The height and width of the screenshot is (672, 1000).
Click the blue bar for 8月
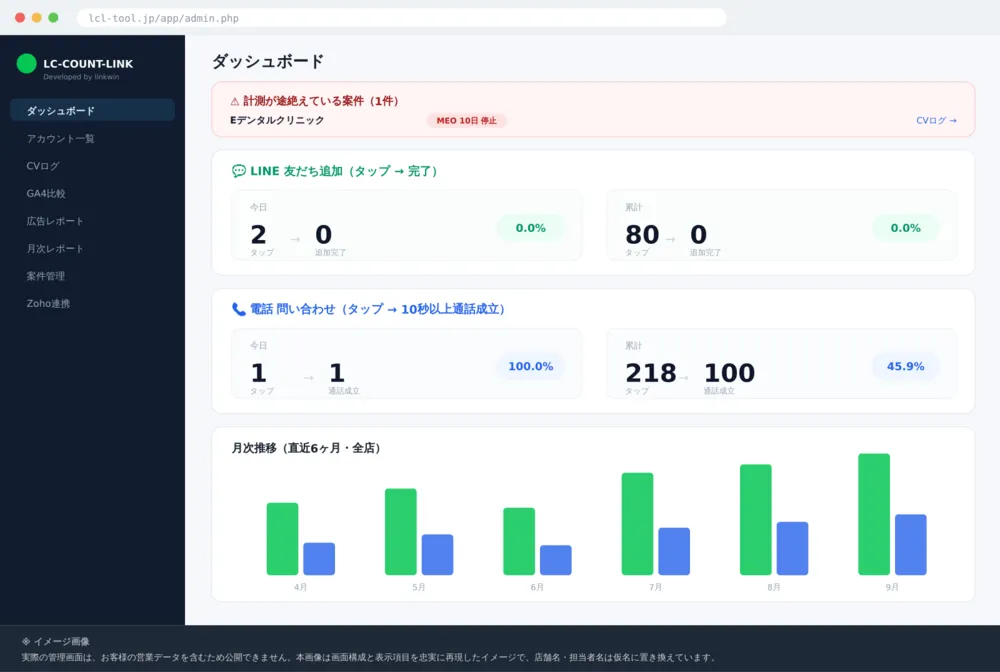pyautogui.click(x=792, y=548)
